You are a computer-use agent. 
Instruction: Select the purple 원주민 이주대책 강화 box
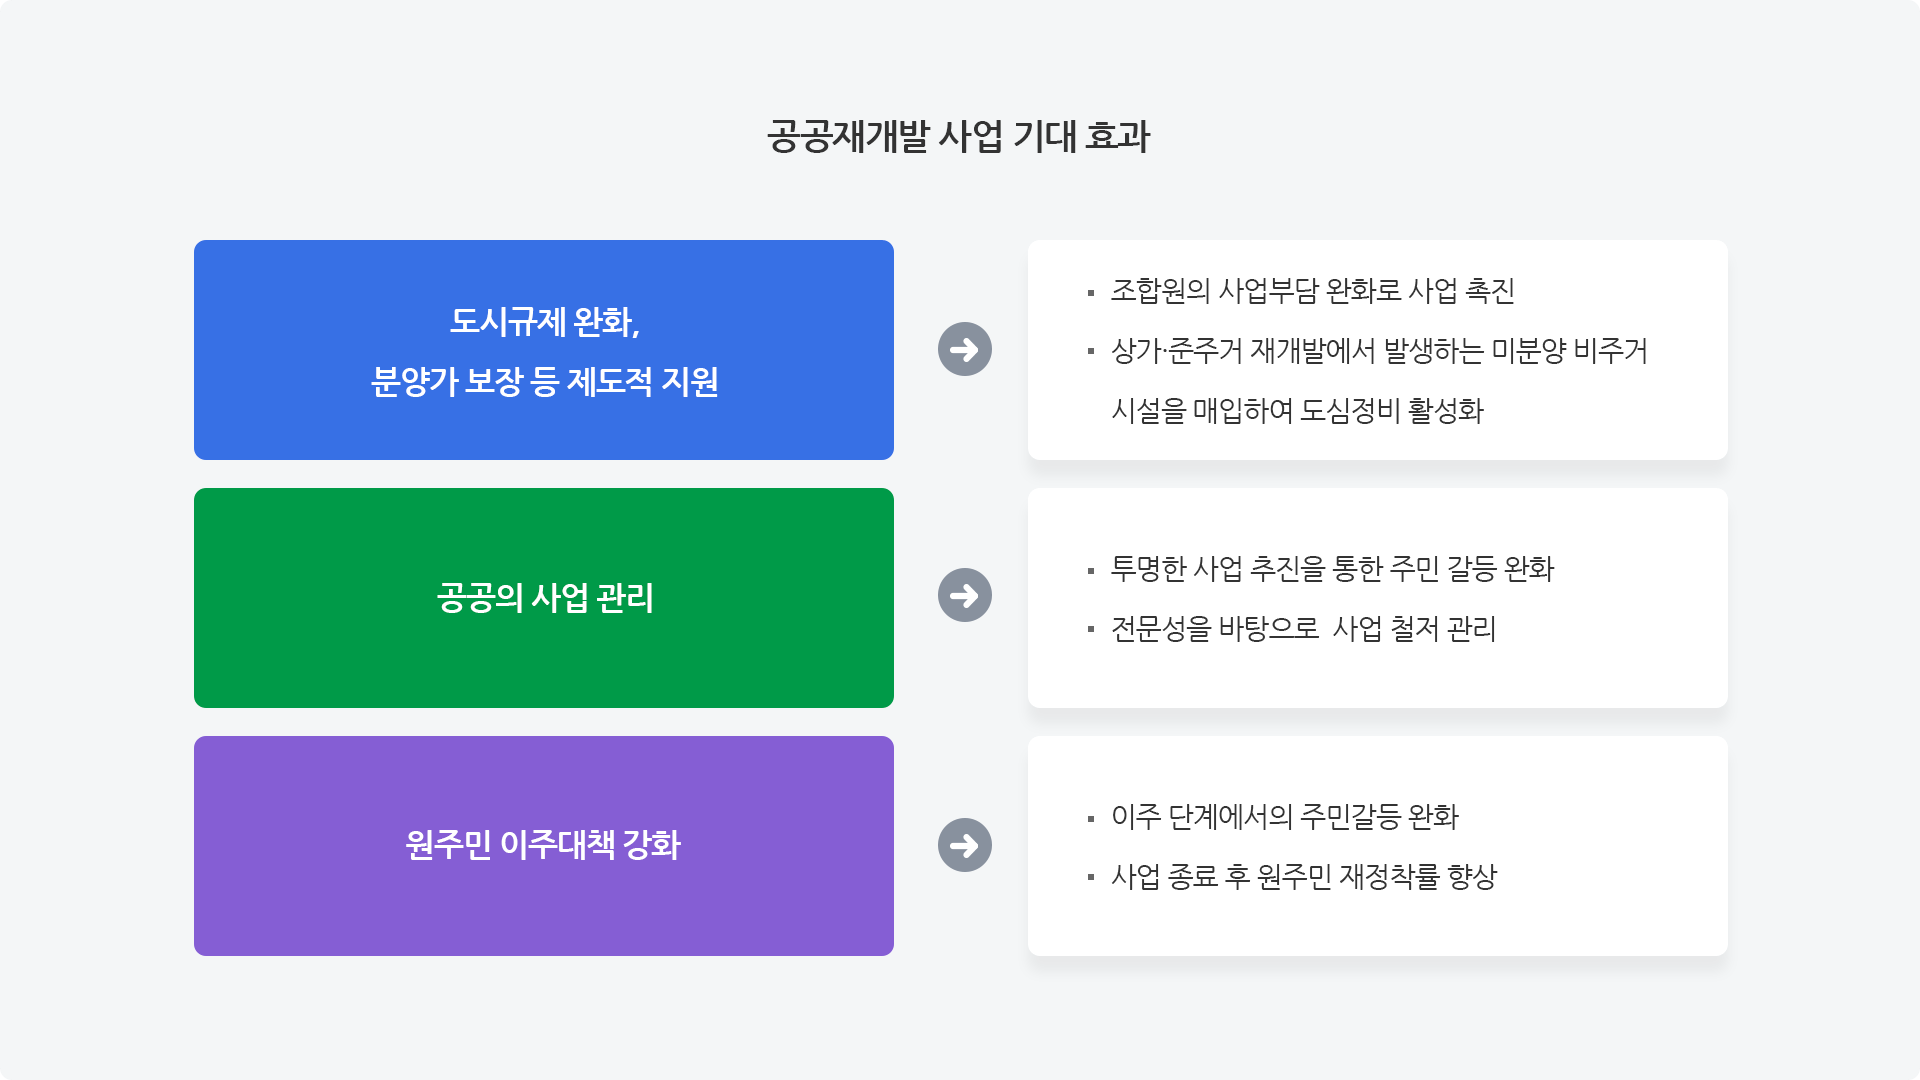tap(544, 846)
